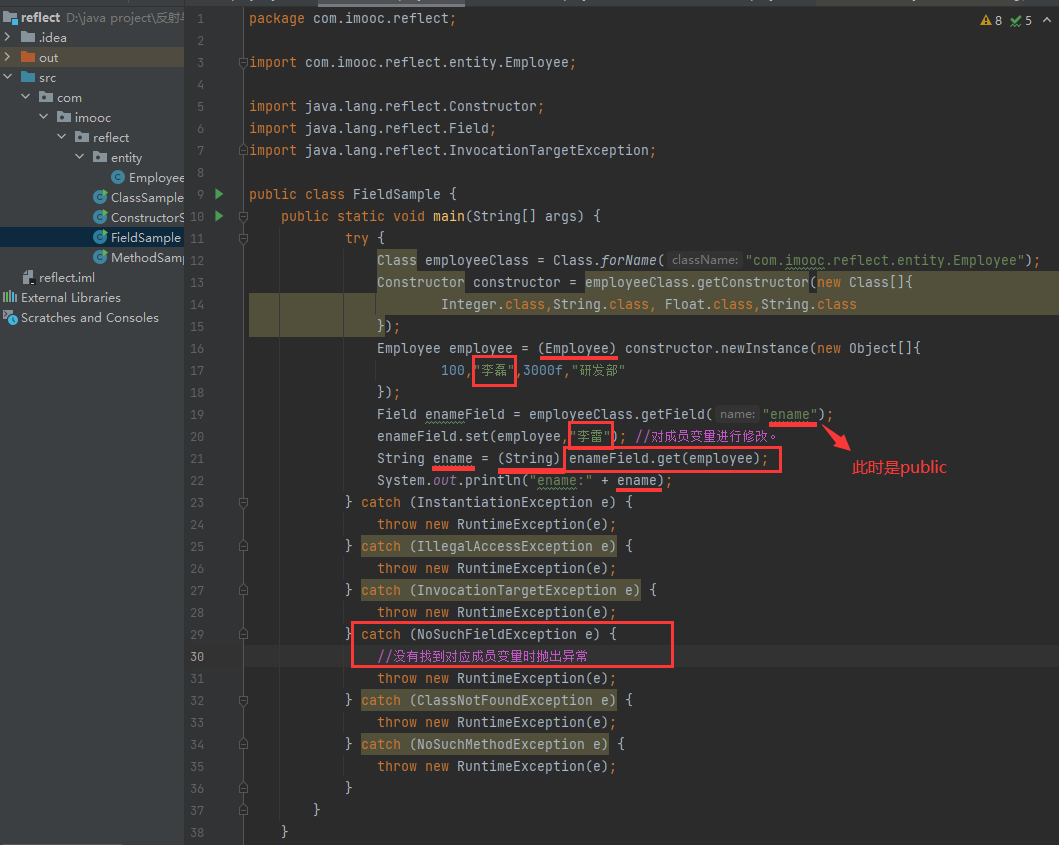Expand the .idea folder
This screenshot has width=1059, height=845.
pos(8,37)
